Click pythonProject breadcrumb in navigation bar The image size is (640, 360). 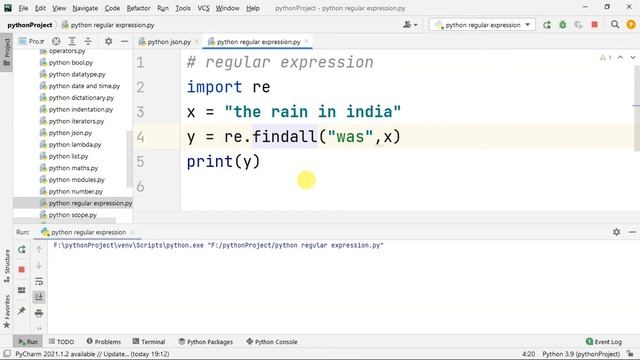pos(29,25)
